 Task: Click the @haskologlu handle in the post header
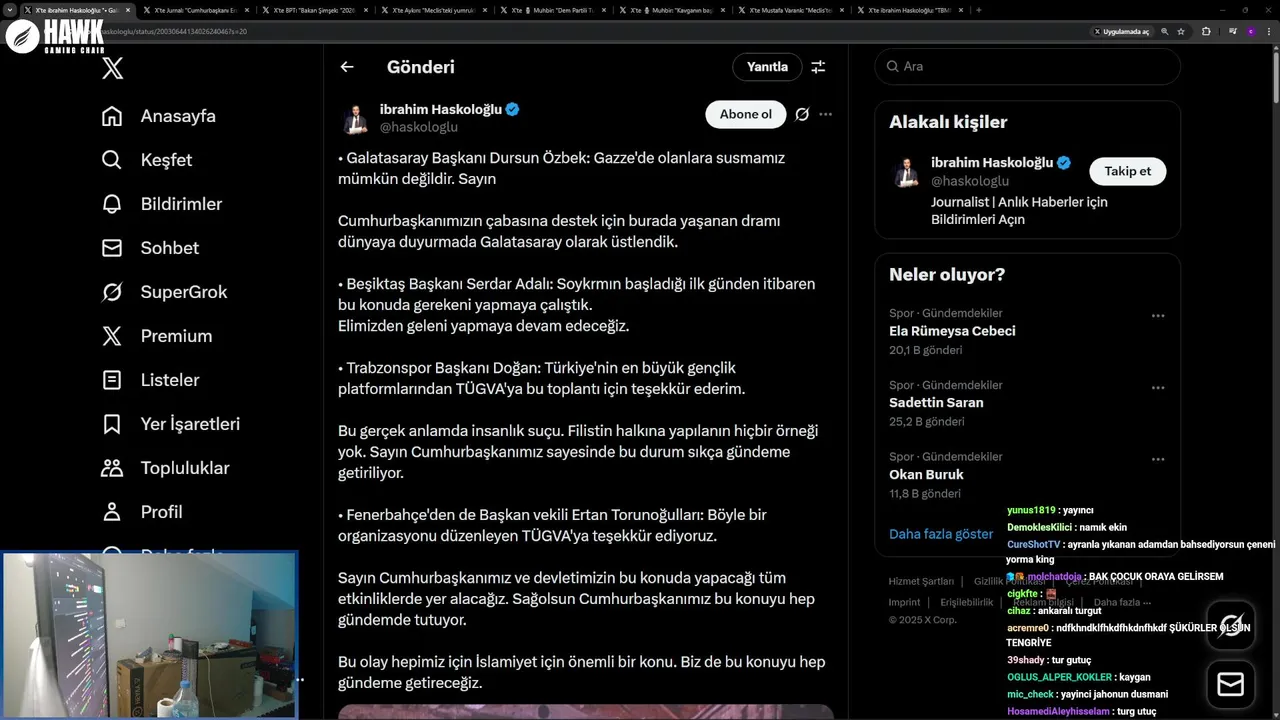coord(419,127)
